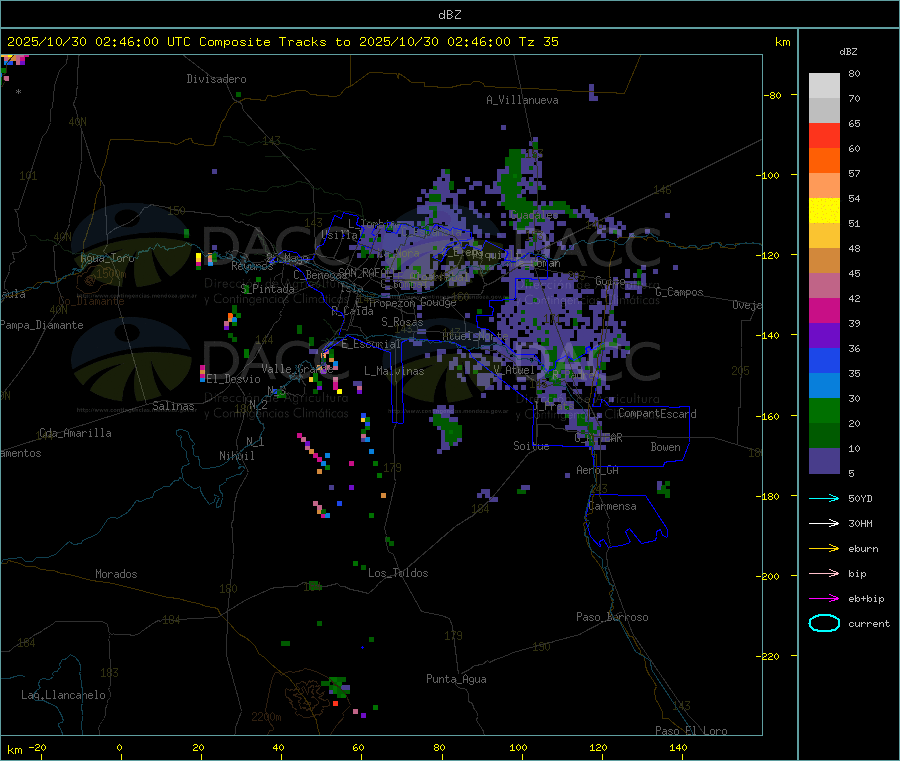900x761 pixels.
Task: Click the Lag.Llancanelo map label
Action: (63, 695)
